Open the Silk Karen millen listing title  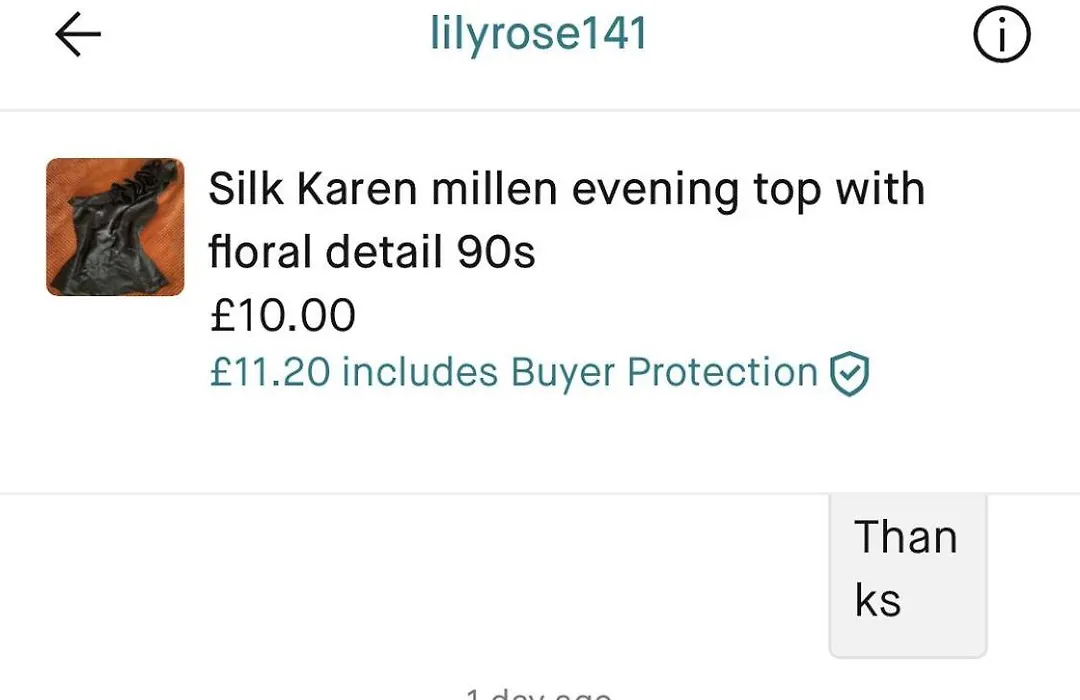click(x=566, y=219)
